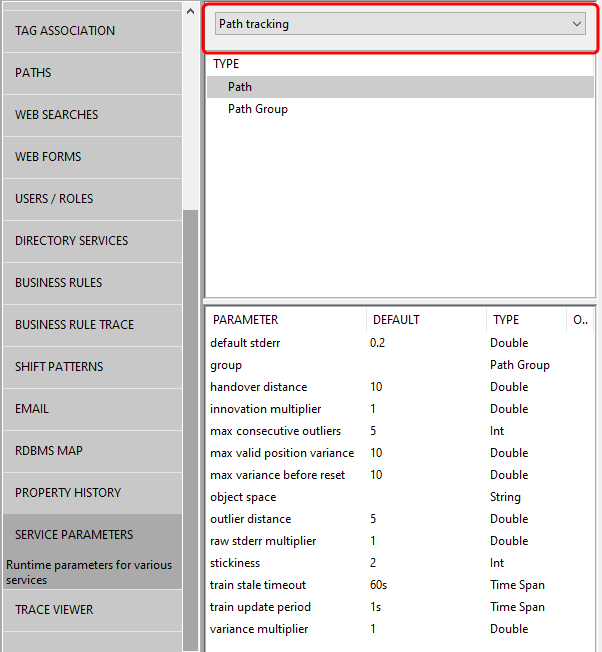602x652 pixels.
Task: Click Time Span type of train stale timeout
Action: (x=517, y=585)
